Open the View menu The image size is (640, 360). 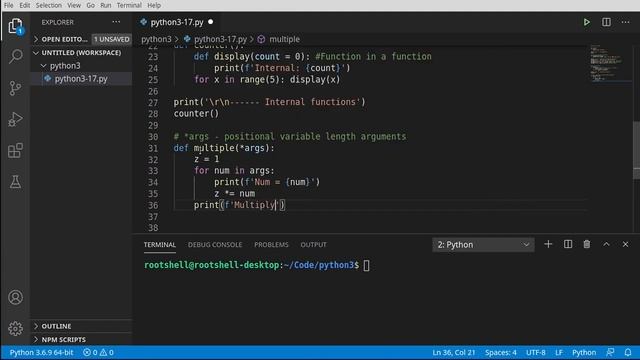74,5
